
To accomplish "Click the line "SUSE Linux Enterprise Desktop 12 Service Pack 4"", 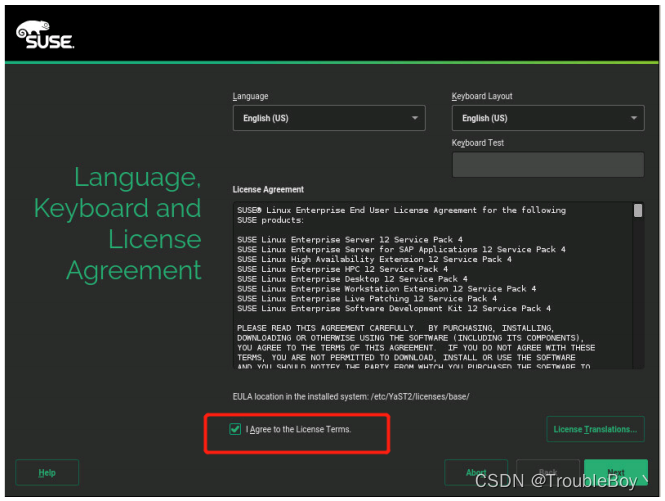I will (352, 279).
